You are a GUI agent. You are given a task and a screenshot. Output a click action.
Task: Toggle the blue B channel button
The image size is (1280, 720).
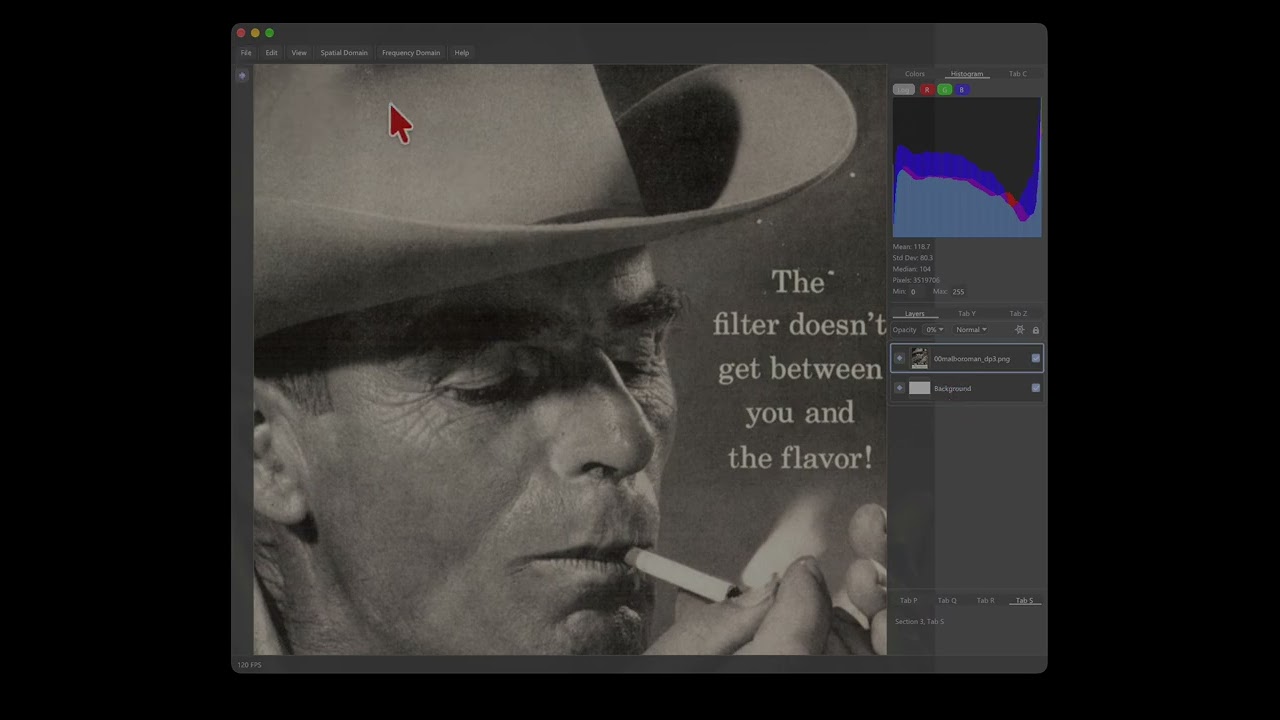tap(962, 90)
